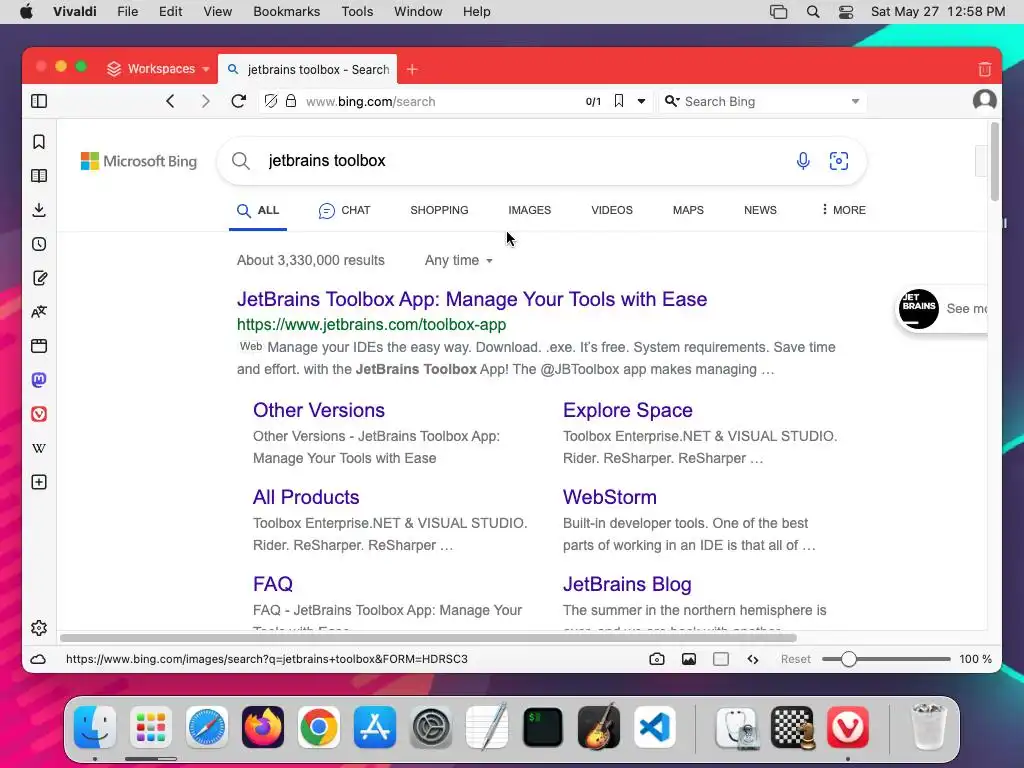The width and height of the screenshot is (1024, 768).
Task: Open the Workspaces dropdown
Action: point(158,69)
